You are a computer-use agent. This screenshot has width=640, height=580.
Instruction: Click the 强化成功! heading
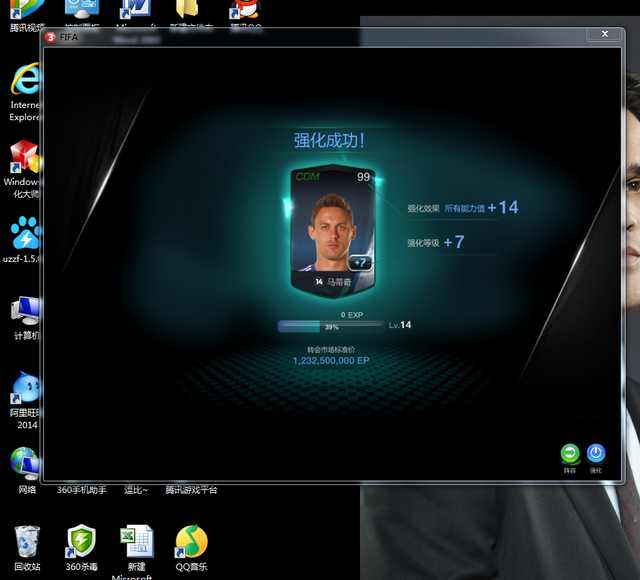click(329, 140)
